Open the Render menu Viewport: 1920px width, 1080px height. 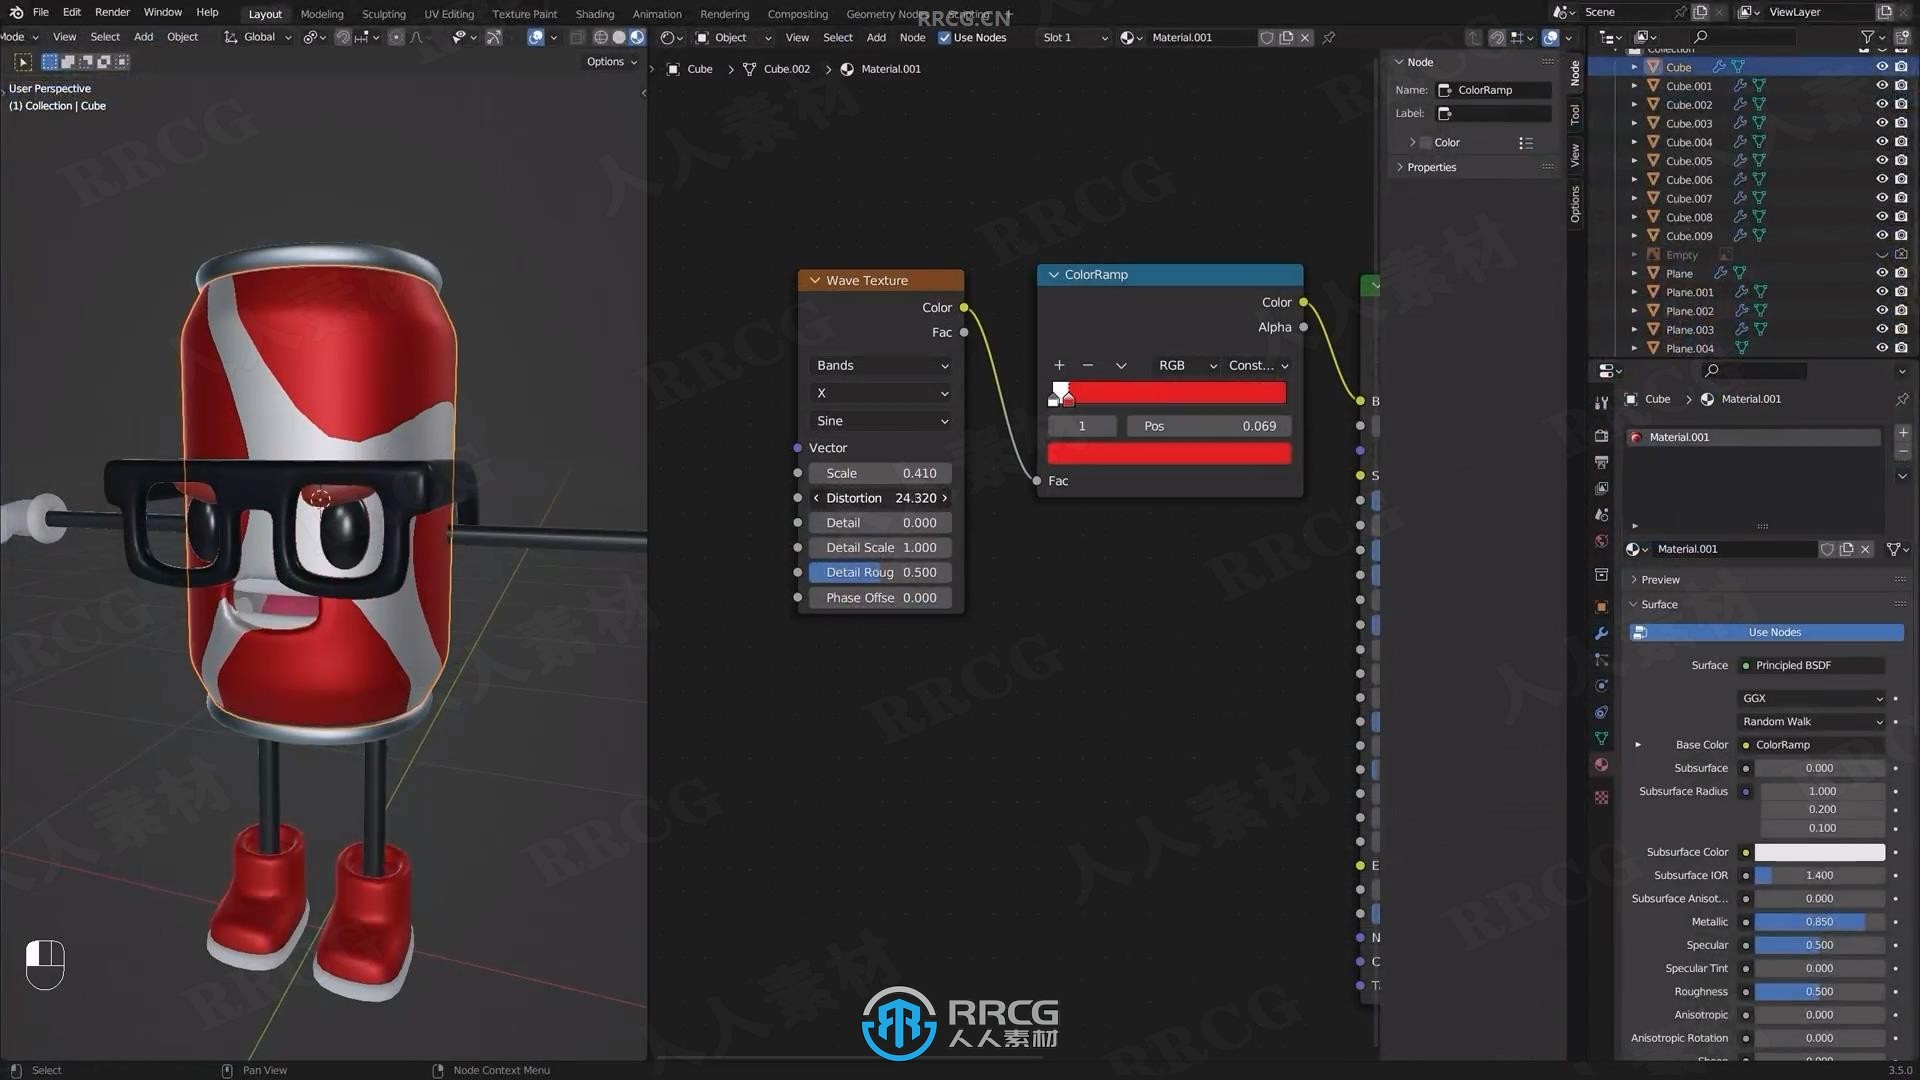[112, 12]
